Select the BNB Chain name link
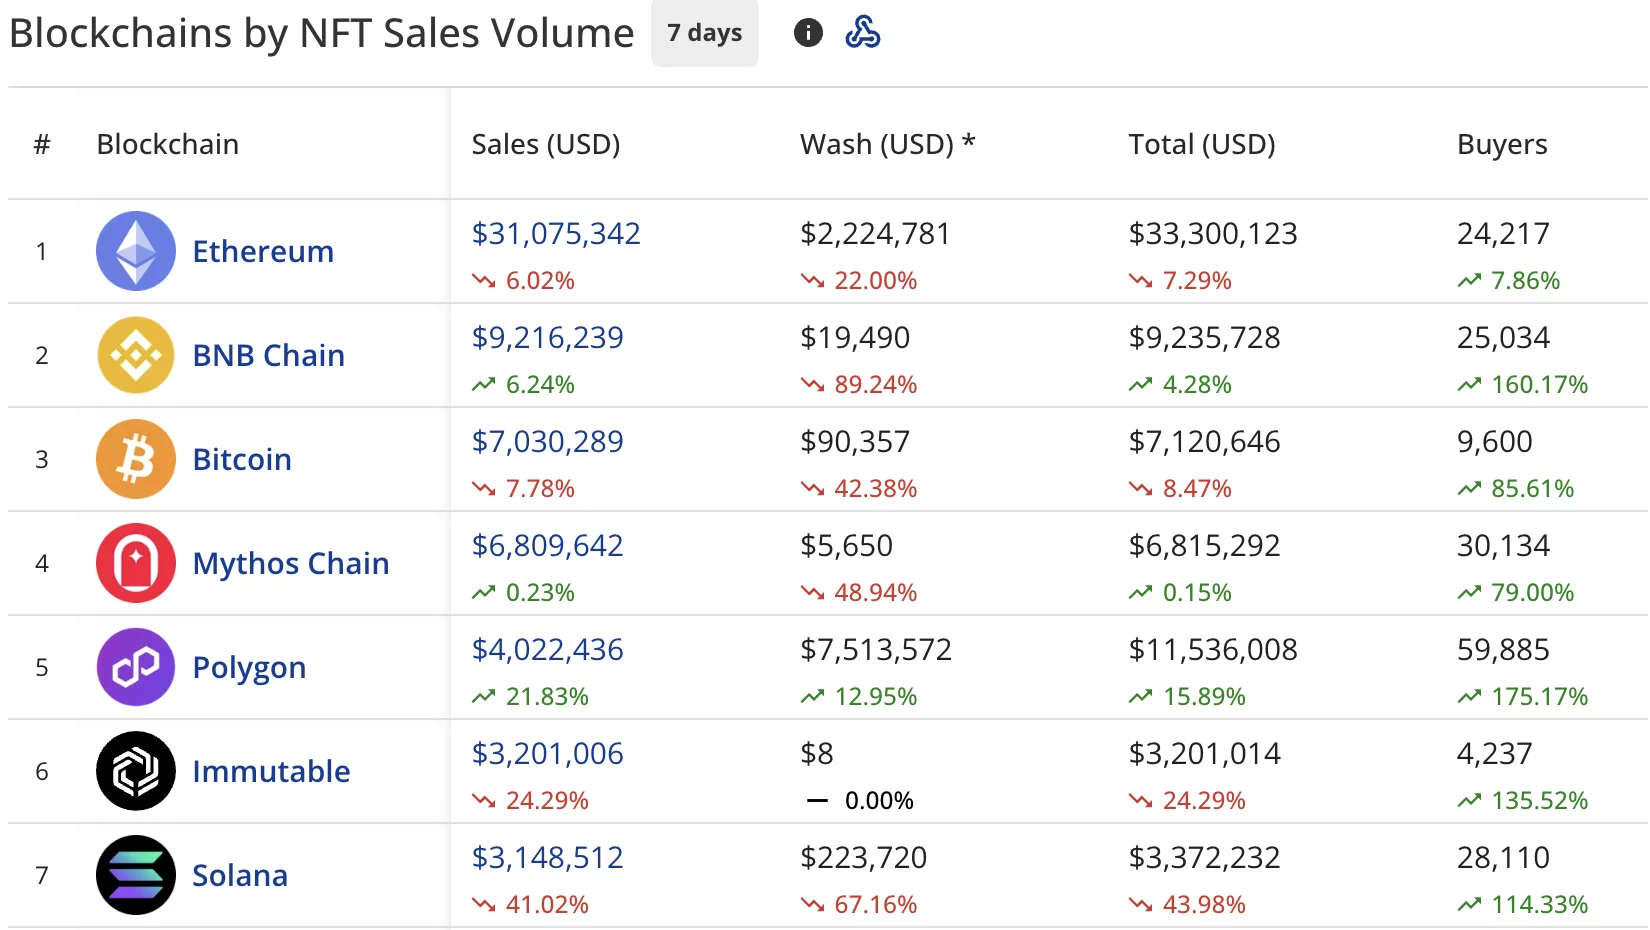The image size is (1650, 930). point(267,355)
